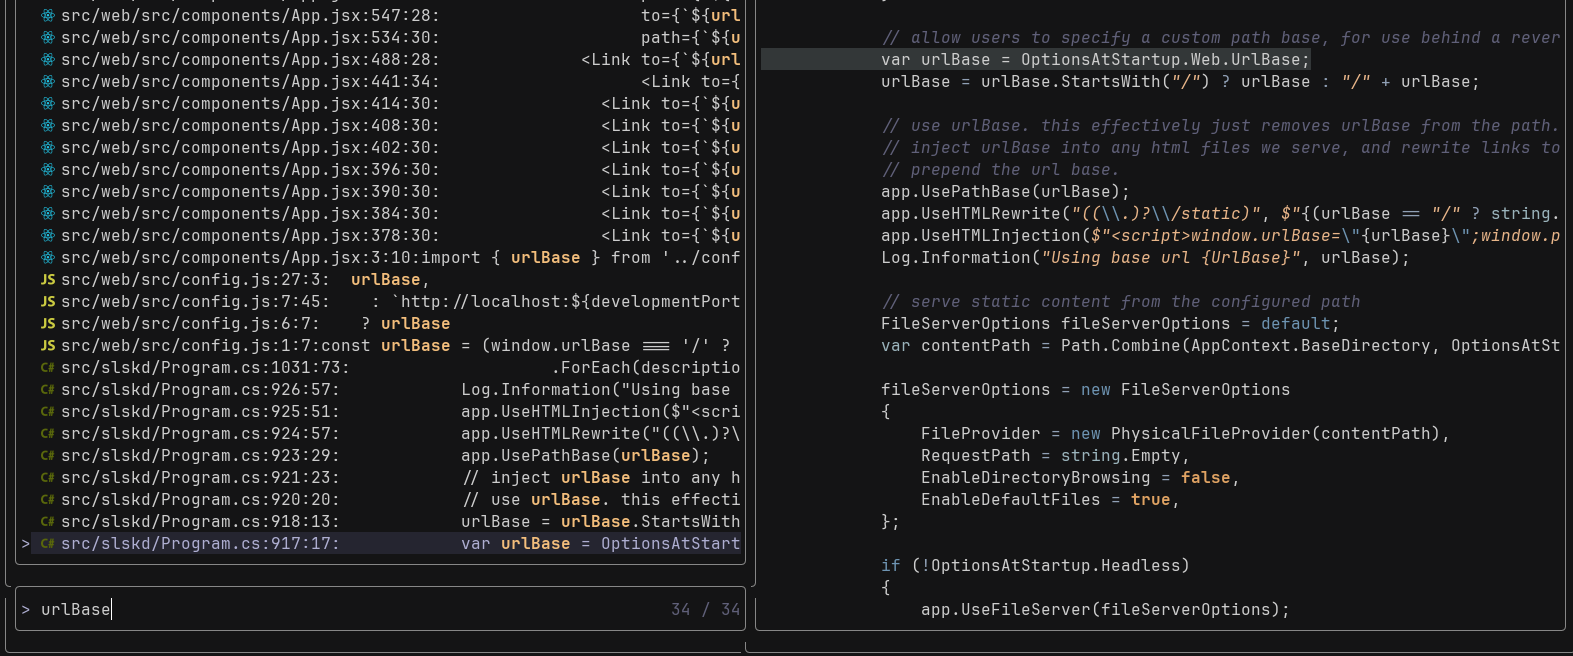Screen dimensions: 1573x656
Task: Open the src/slskd/Program.cs:926:57 match
Action: point(200,390)
